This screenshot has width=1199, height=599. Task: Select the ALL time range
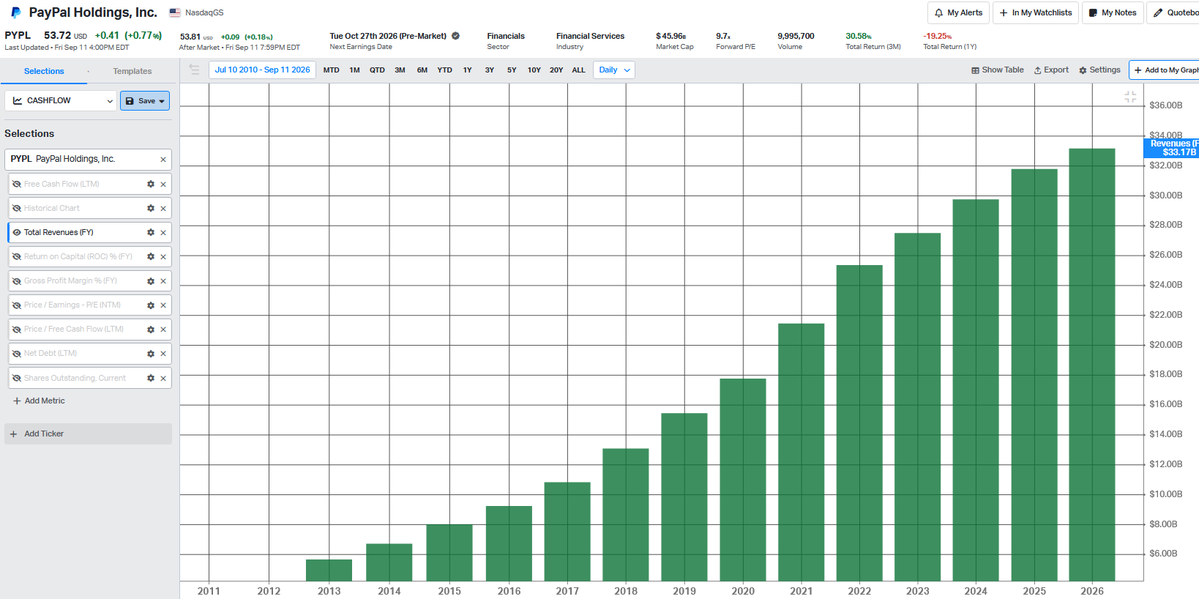point(579,70)
